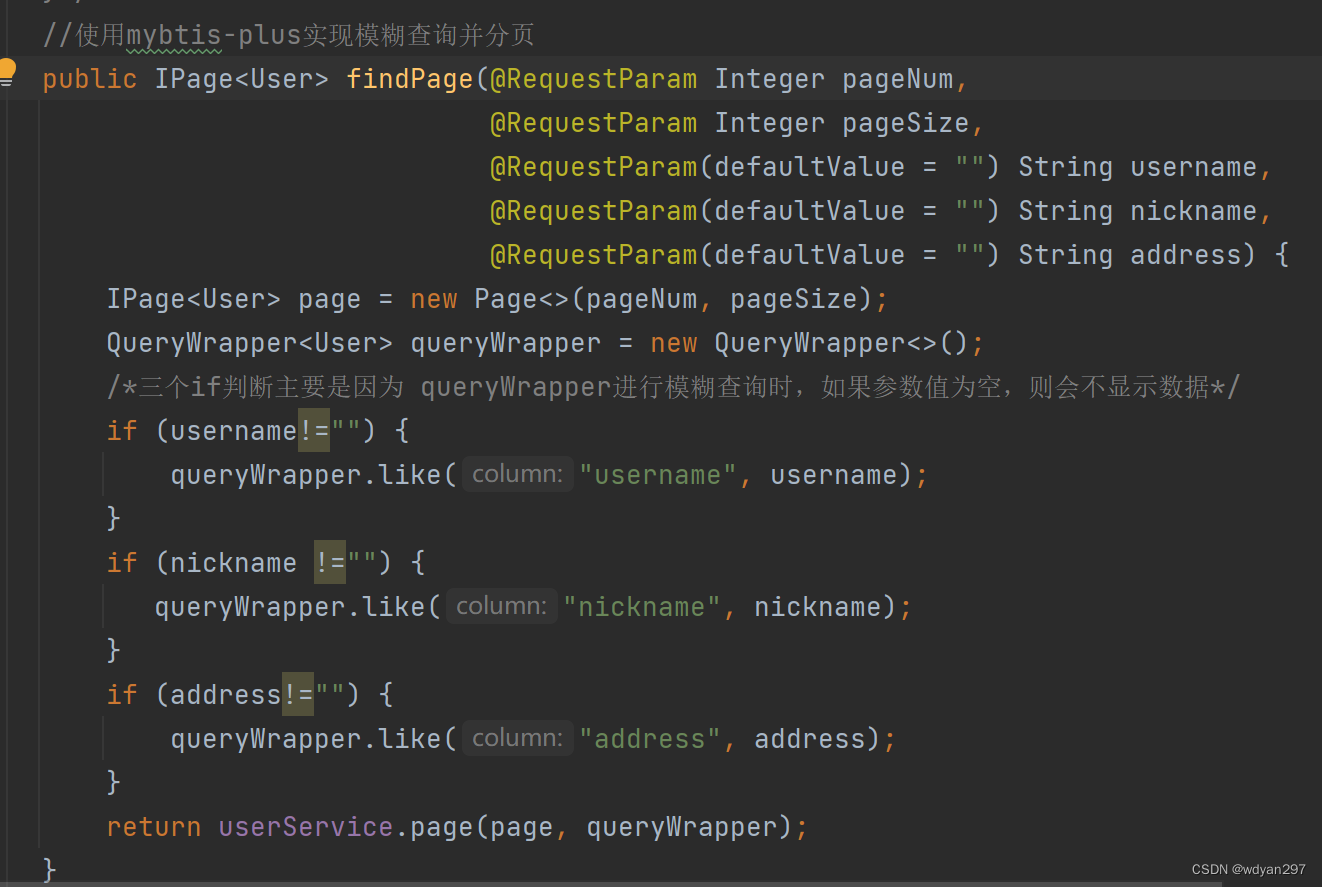Click the highlighted != in nickname condition

pos(330,563)
